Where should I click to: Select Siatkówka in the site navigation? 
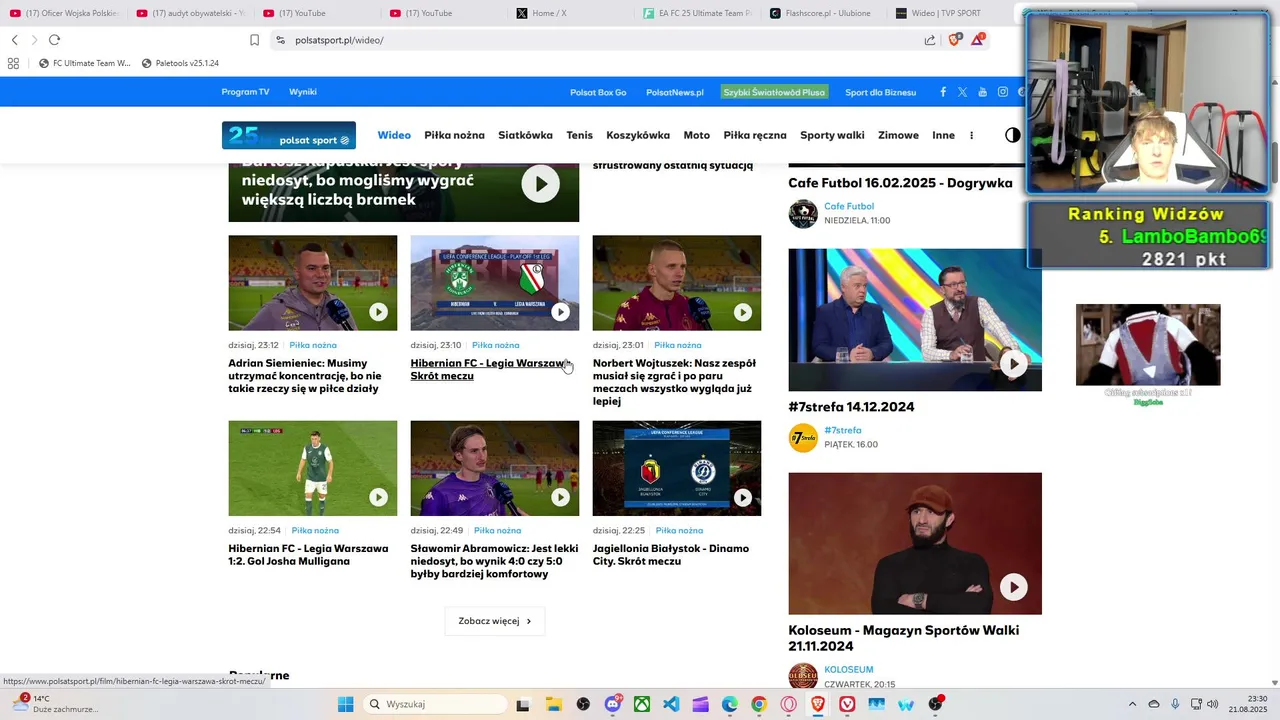click(525, 135)
